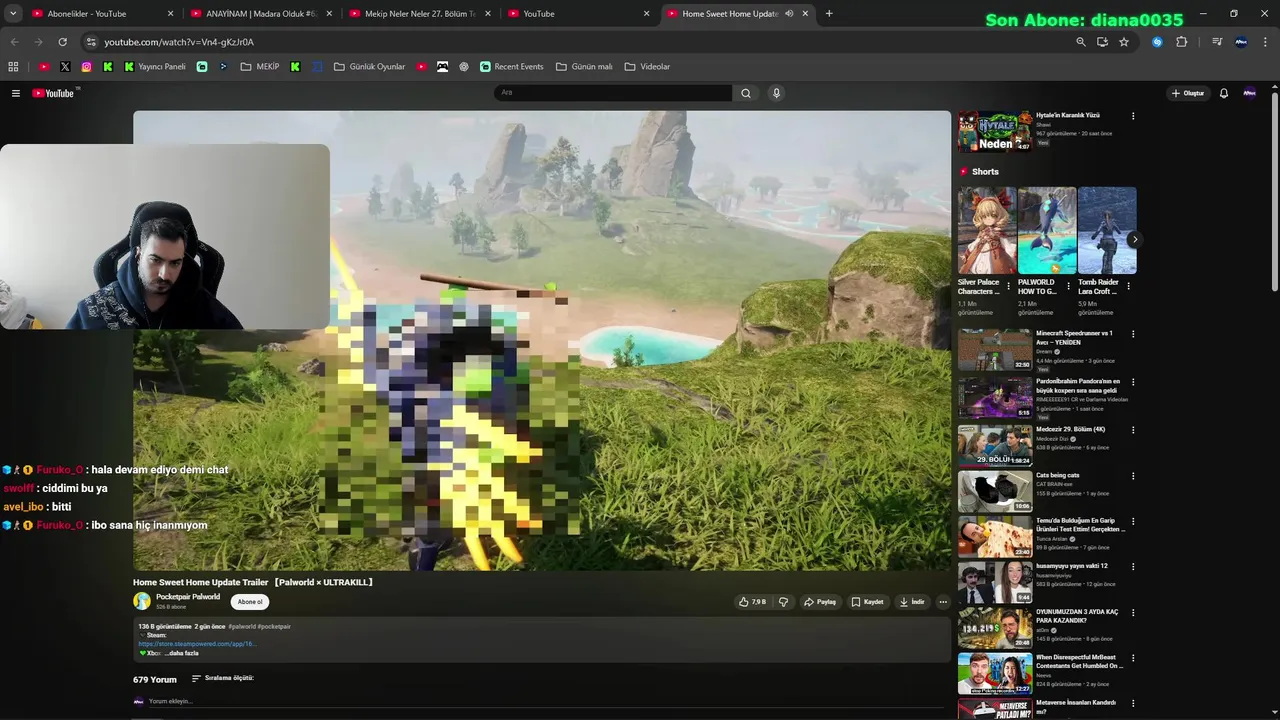Open the MEKİP bookmarks folder
Viewport: 1280px width, 720px height.
260,67
